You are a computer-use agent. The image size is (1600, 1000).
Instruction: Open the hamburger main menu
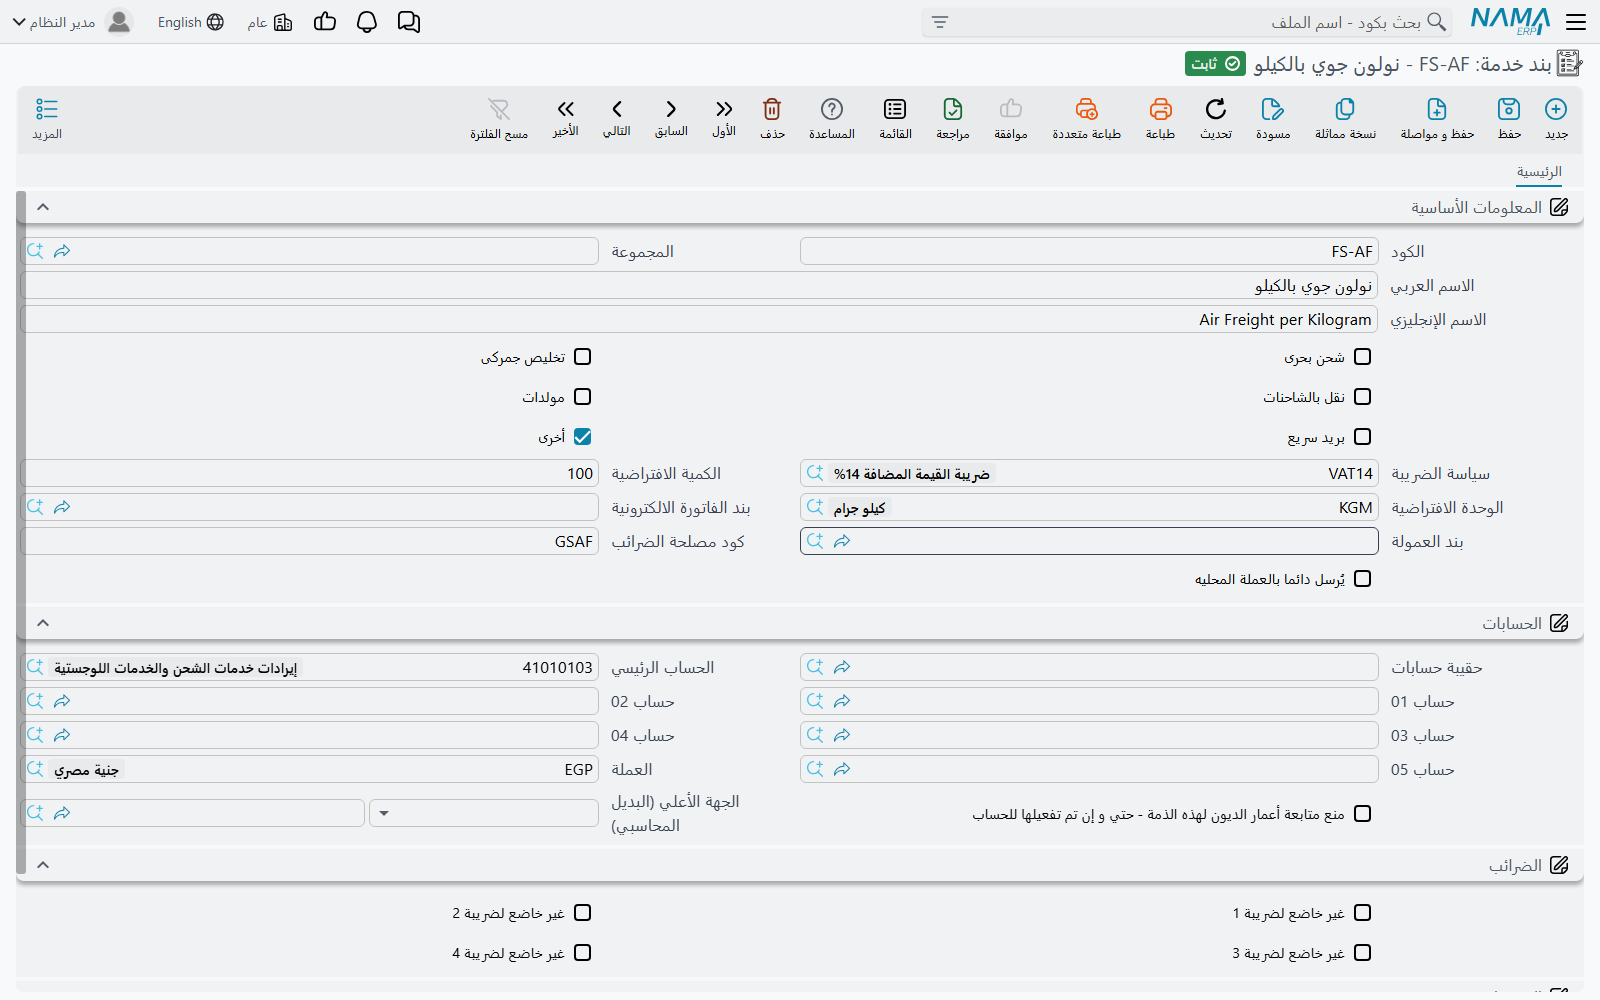click(x=1576, y=22)
